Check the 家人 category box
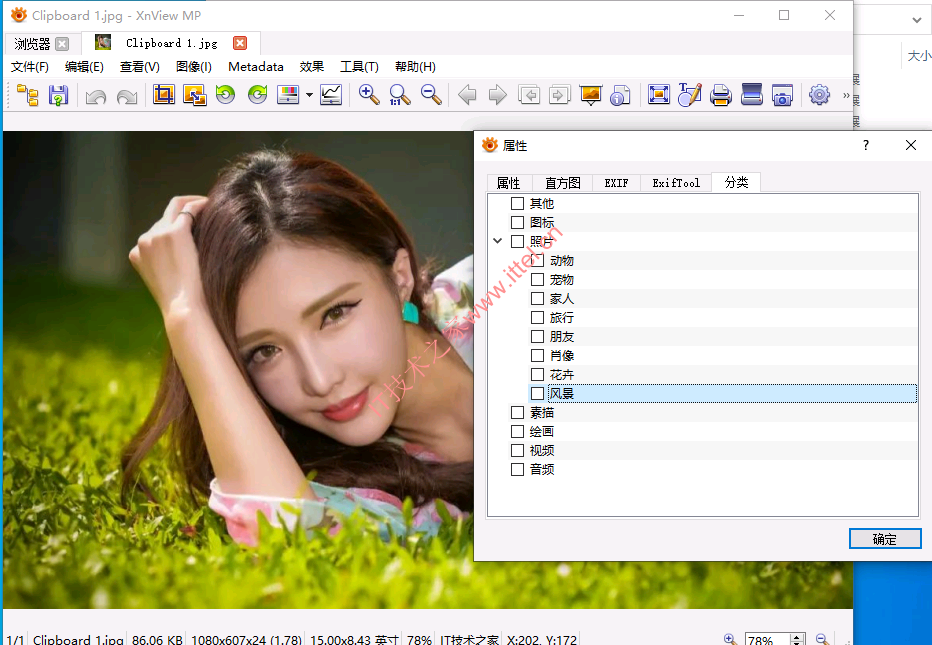The width and height of the screenshot is (932, 645). [x=537, y=299]
